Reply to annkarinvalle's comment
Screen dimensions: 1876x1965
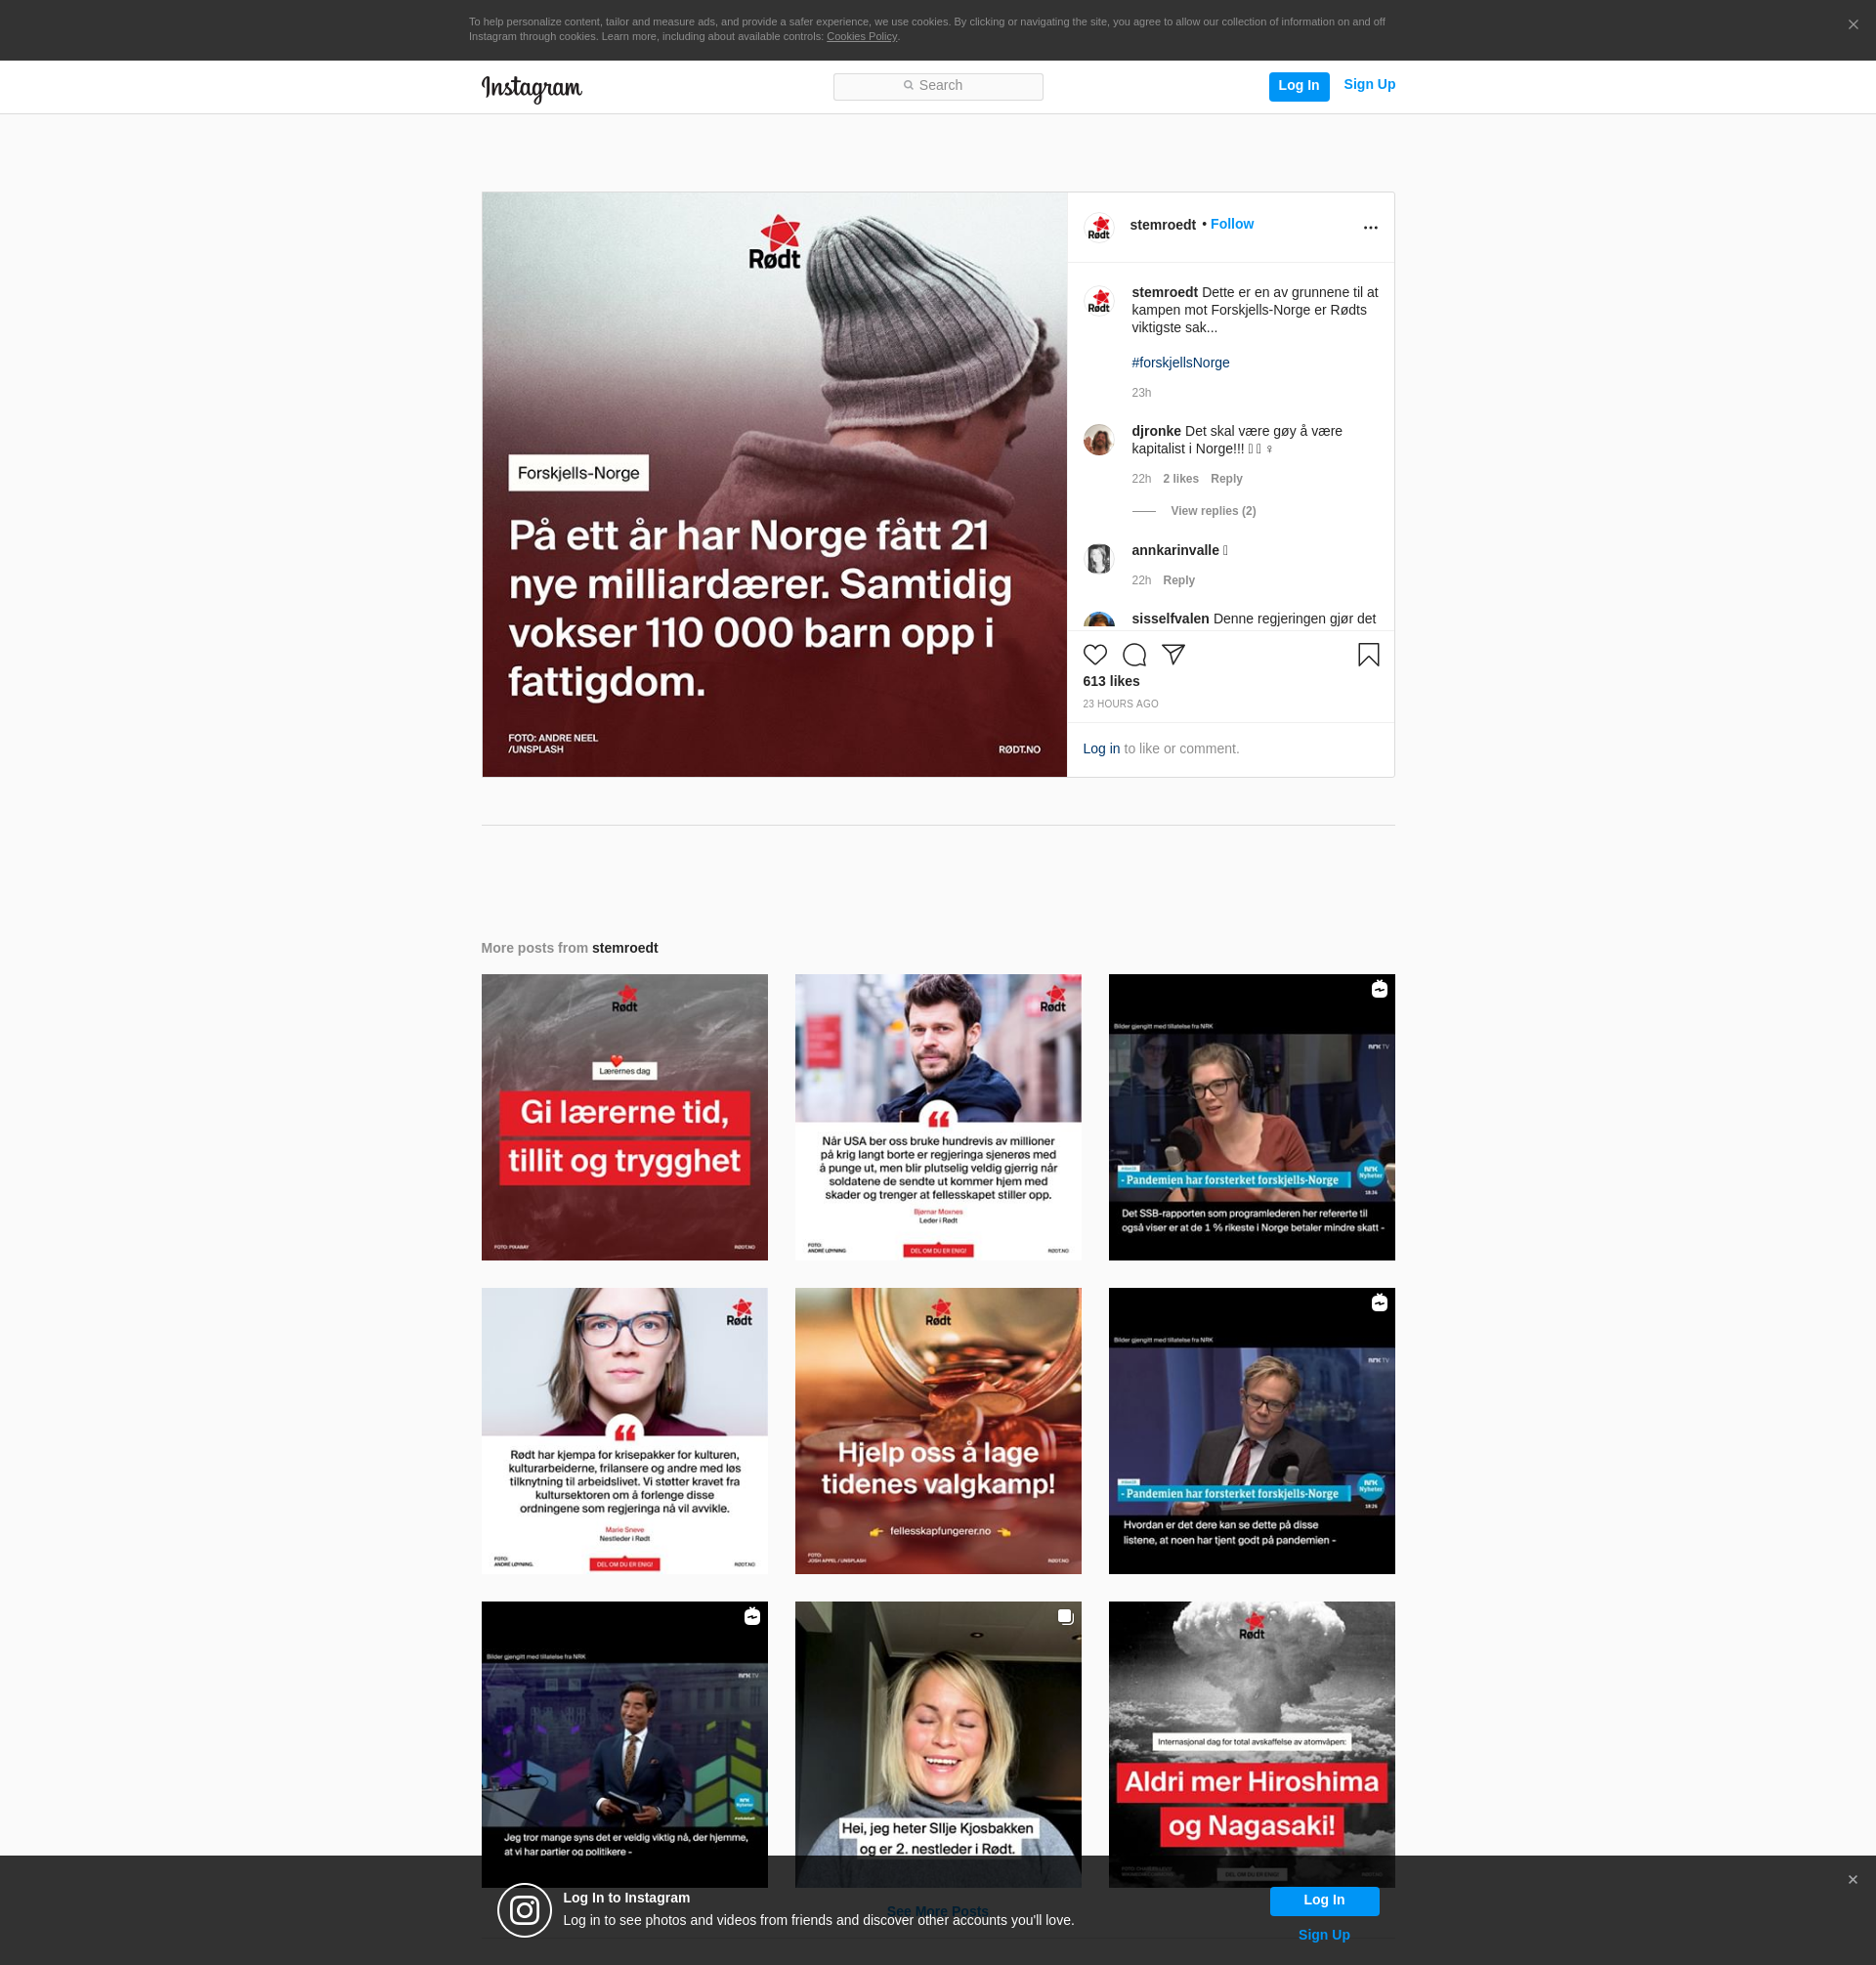[1178, 581]
